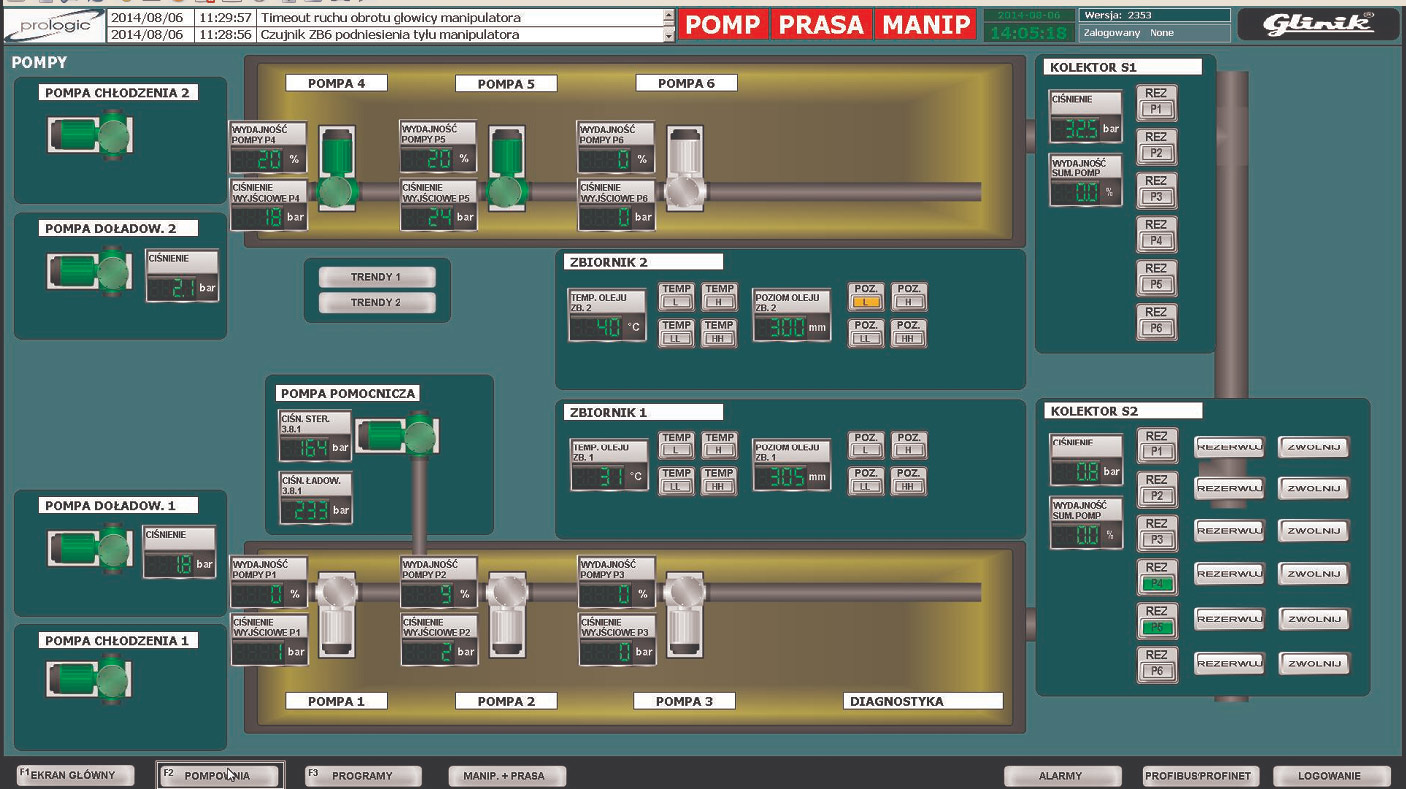Click the Pompa Chłodzenia 2 pump icon

point(91,135)
